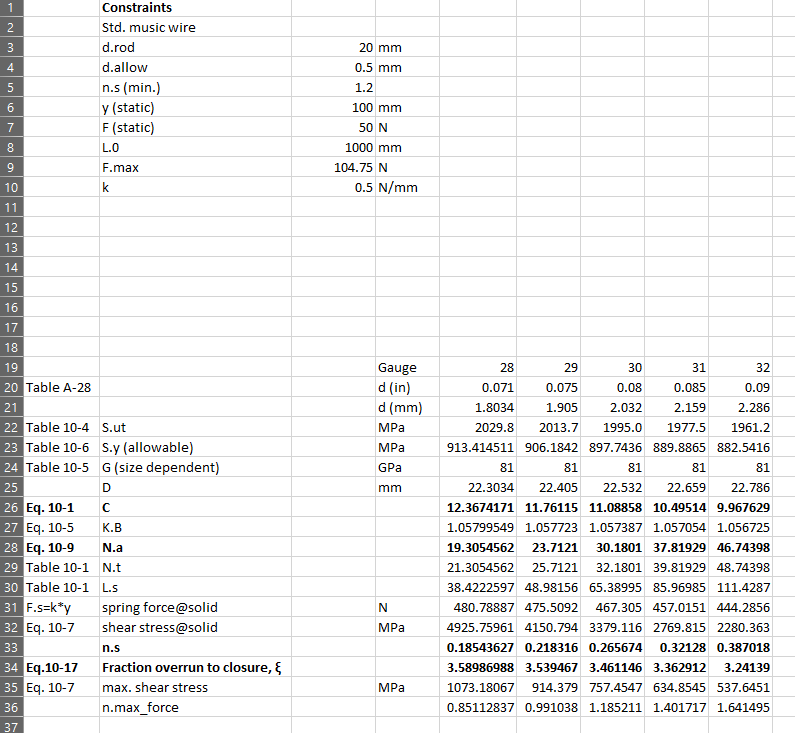Viewport: 795px width, 733px height.
Task: Select the overrun value 3.24139
Action: (740, 668)
